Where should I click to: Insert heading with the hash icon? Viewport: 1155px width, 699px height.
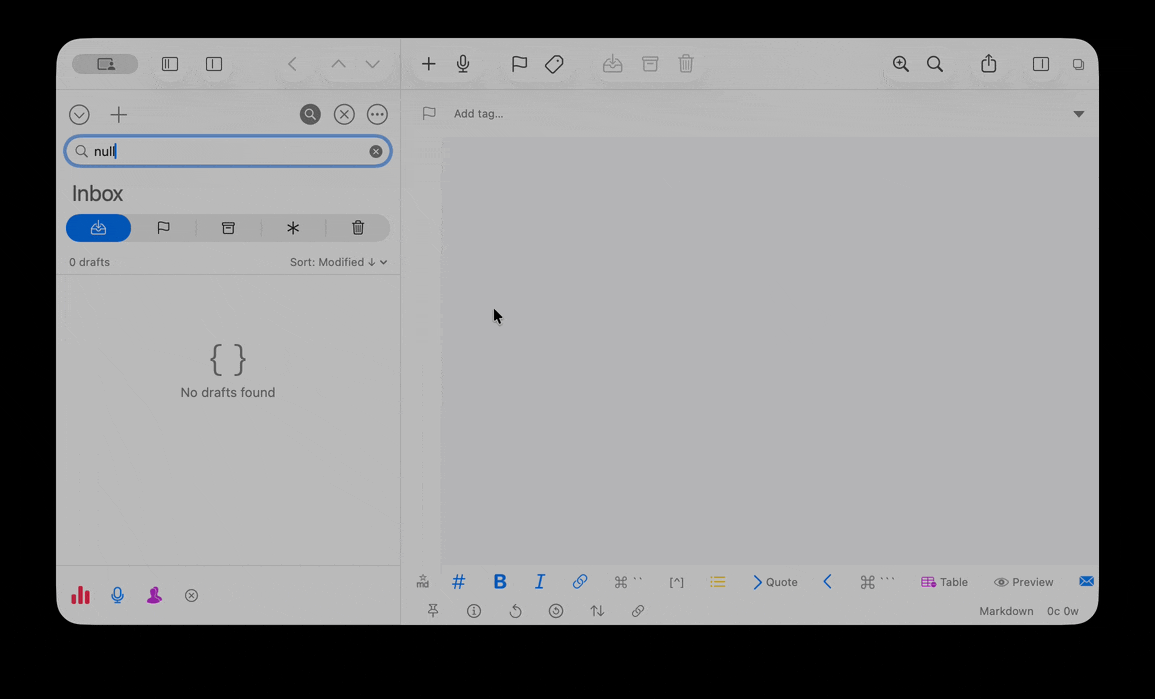point(458,582)
